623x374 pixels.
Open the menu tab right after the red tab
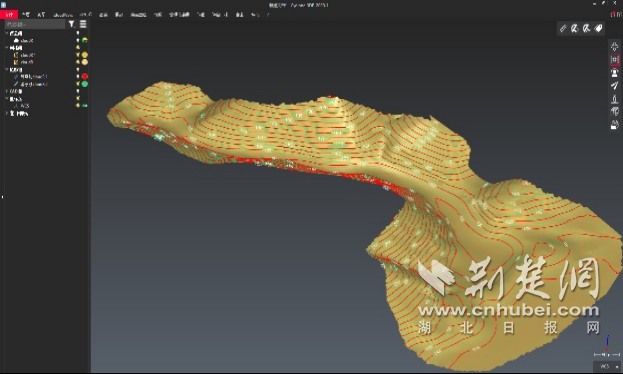[26, 15]
